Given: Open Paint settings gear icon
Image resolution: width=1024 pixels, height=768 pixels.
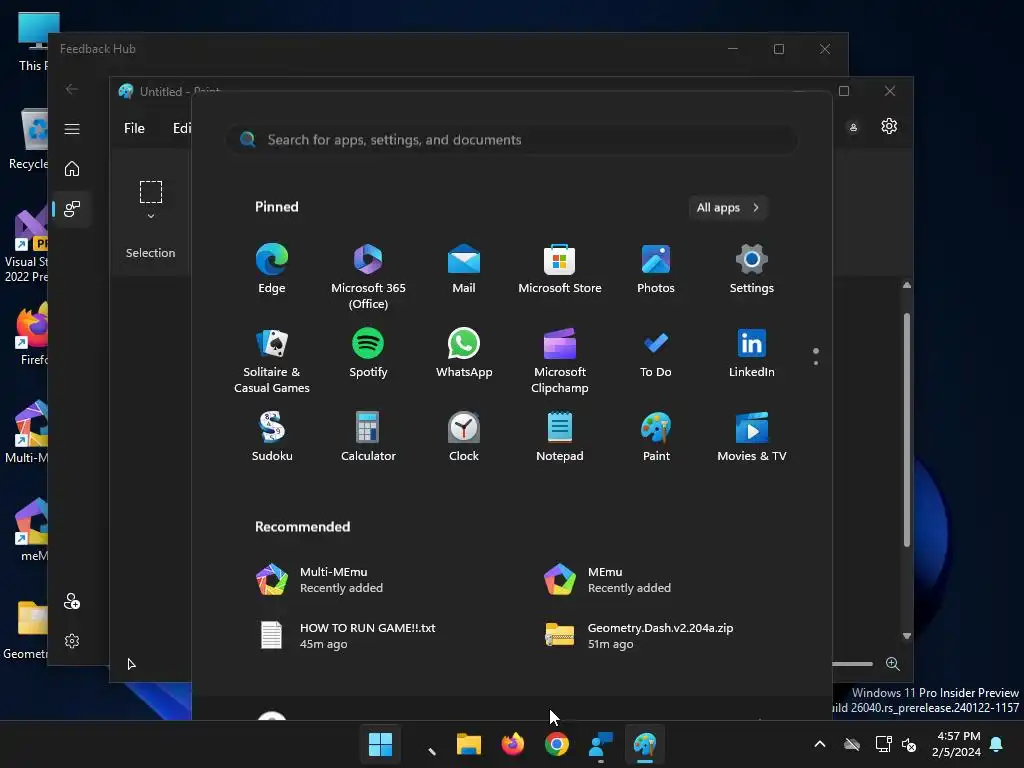Looking at the screenshot, I should coord(889,126).
